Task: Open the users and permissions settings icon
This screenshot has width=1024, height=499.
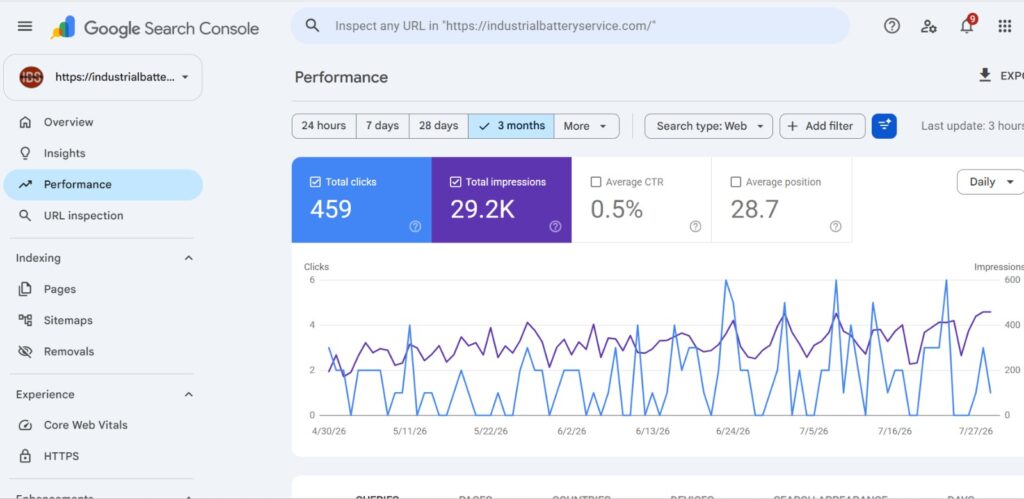Action: pyautogui.click(x=929, y=26)
